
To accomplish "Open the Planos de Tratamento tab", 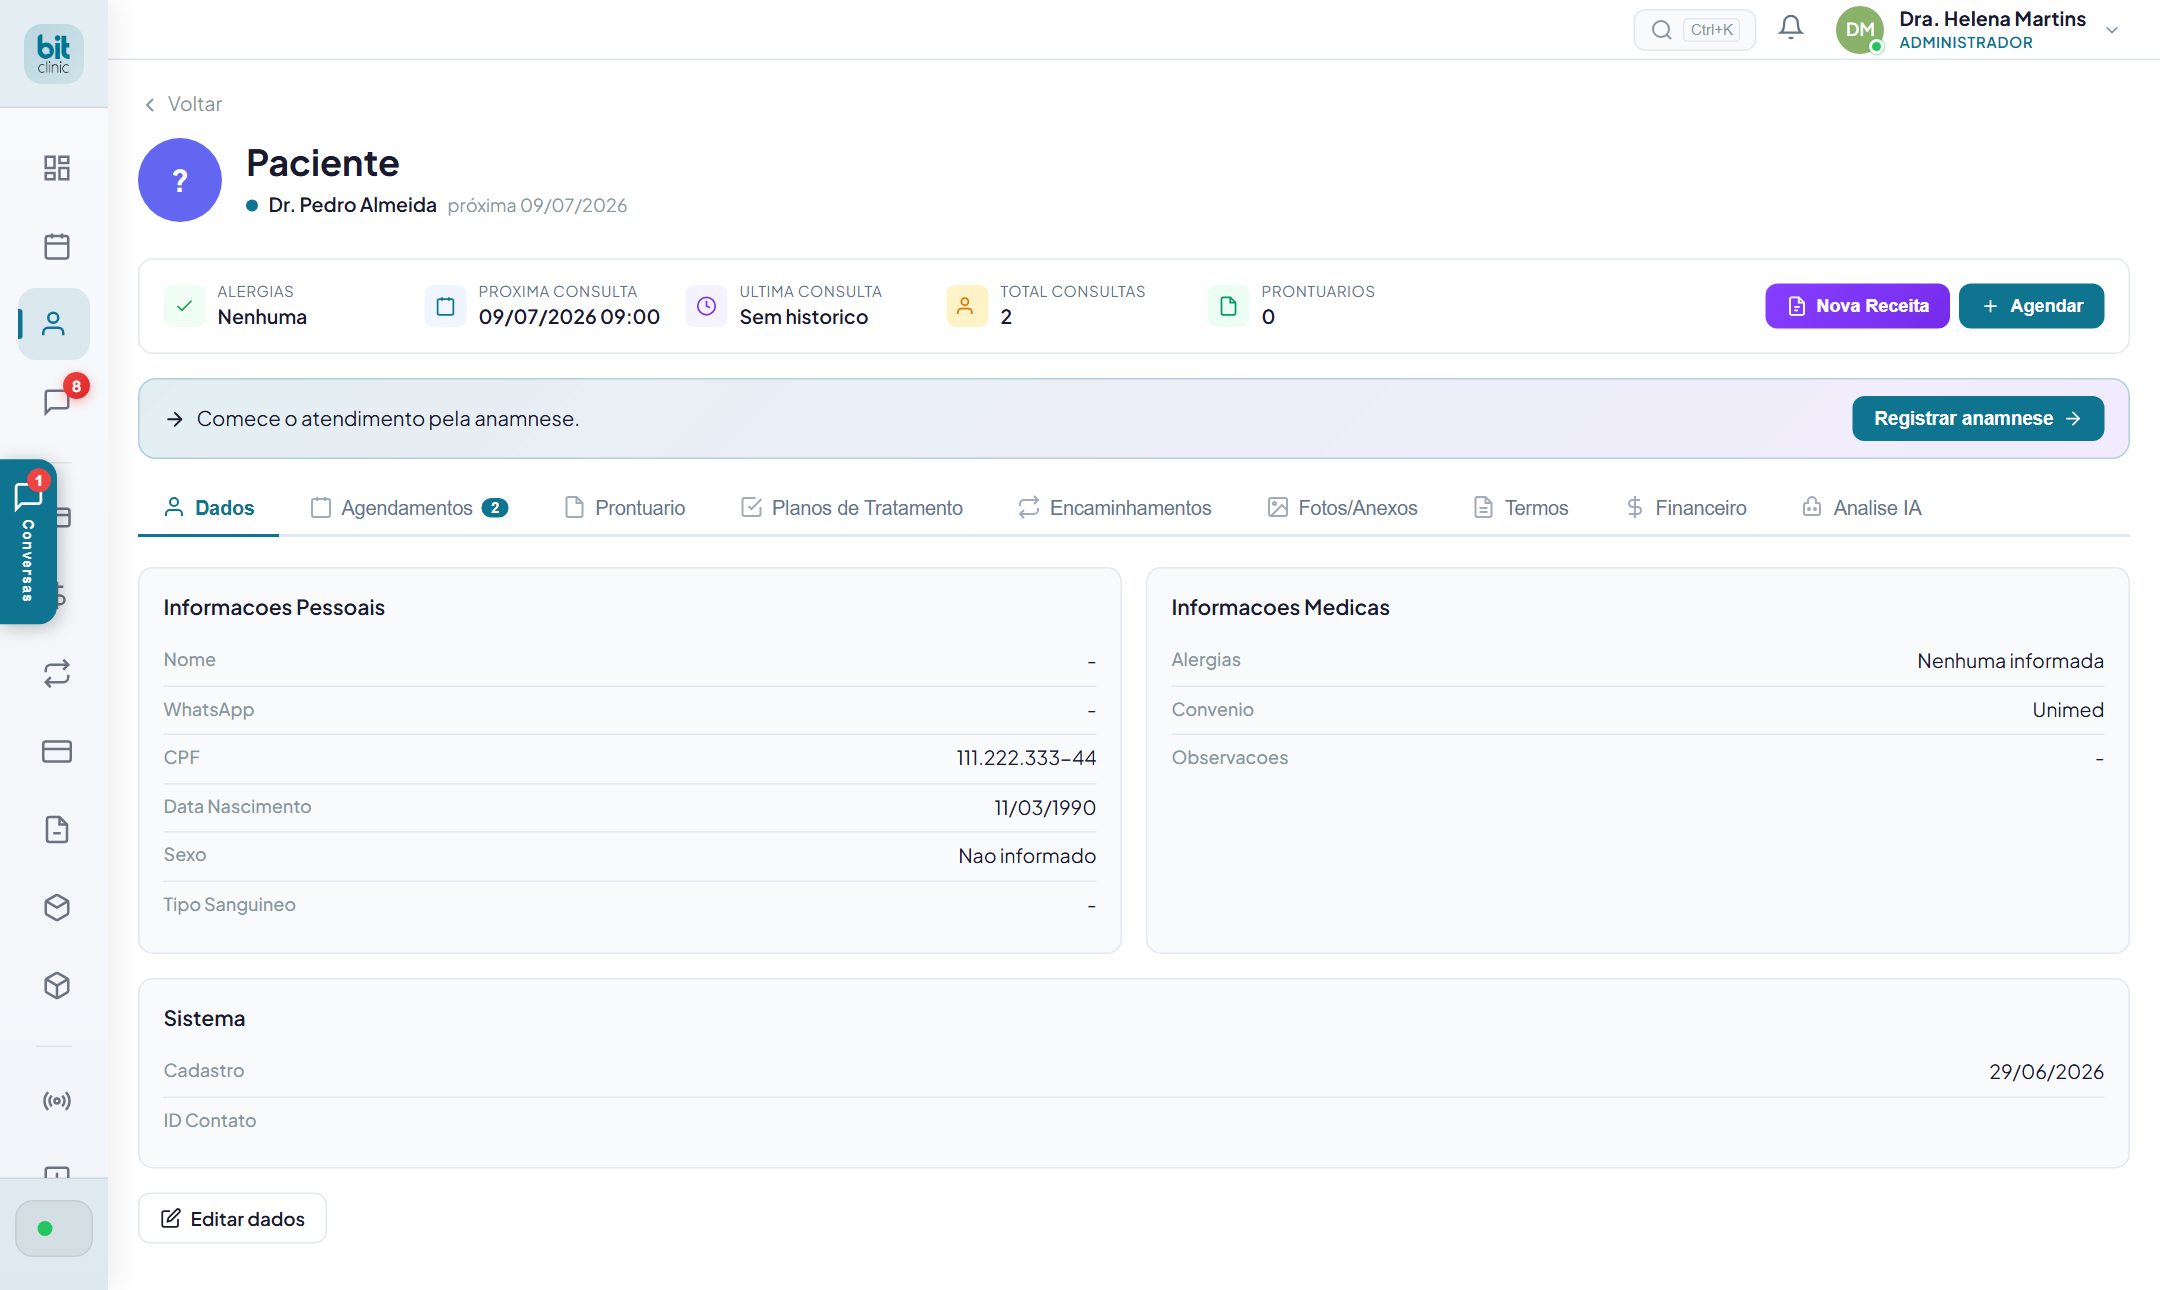I will (x=852, y=508).
